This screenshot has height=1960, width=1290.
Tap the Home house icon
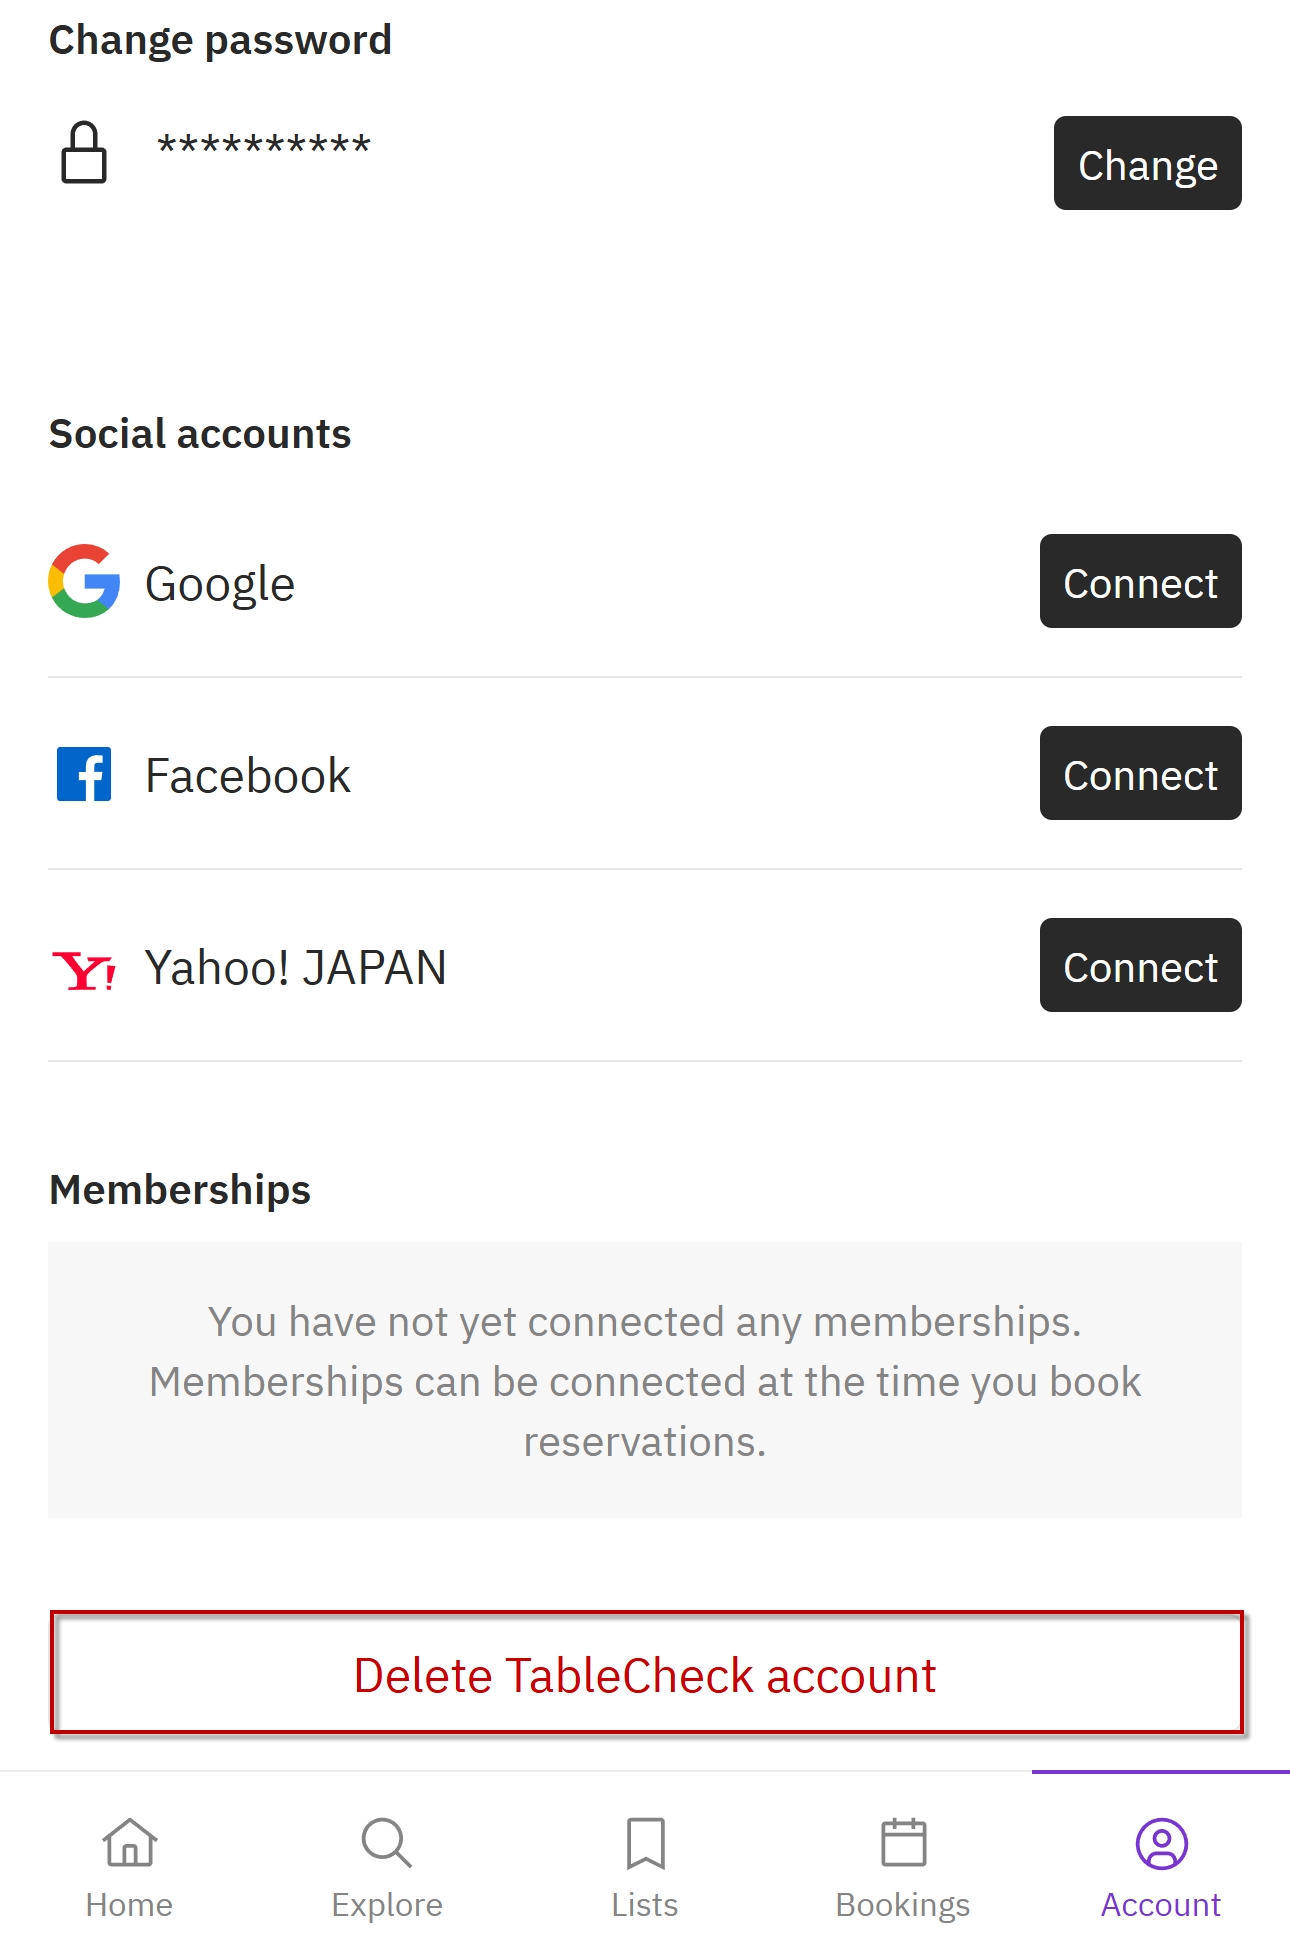130,1842
